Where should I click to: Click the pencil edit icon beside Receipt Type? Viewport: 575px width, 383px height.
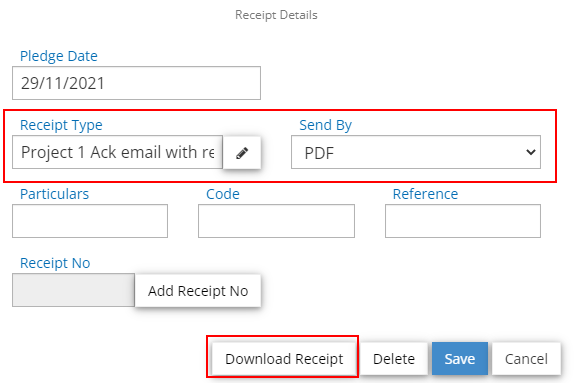pyautogui.click(x=242, y=153)
